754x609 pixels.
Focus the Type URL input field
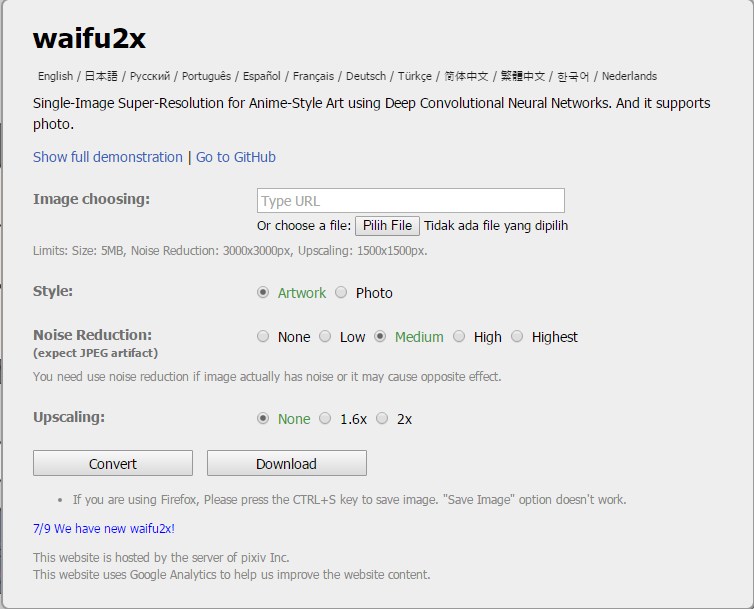pos(411,201)
